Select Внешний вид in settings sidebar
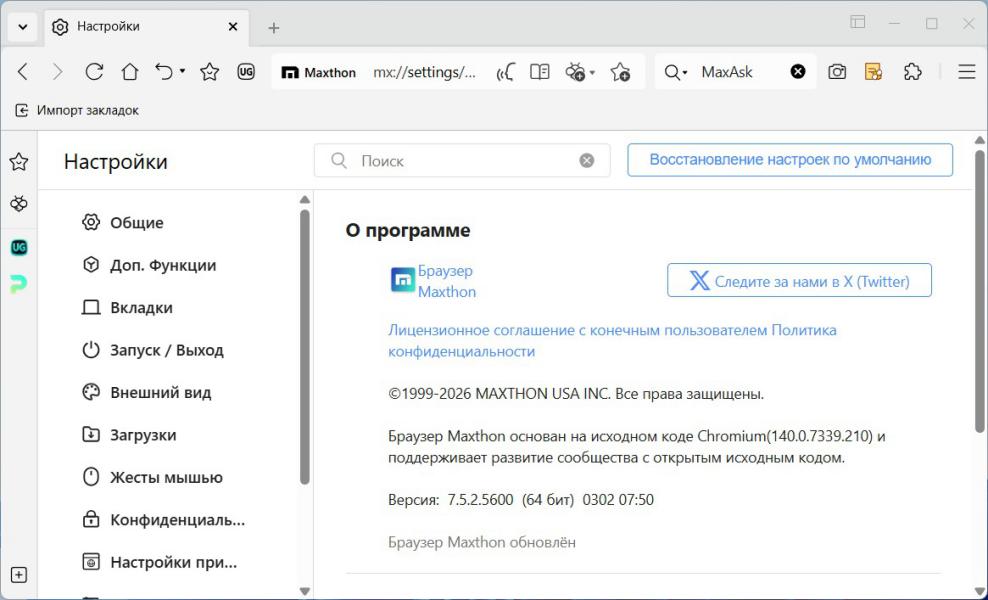988x600 pixels. pos(160,393)
